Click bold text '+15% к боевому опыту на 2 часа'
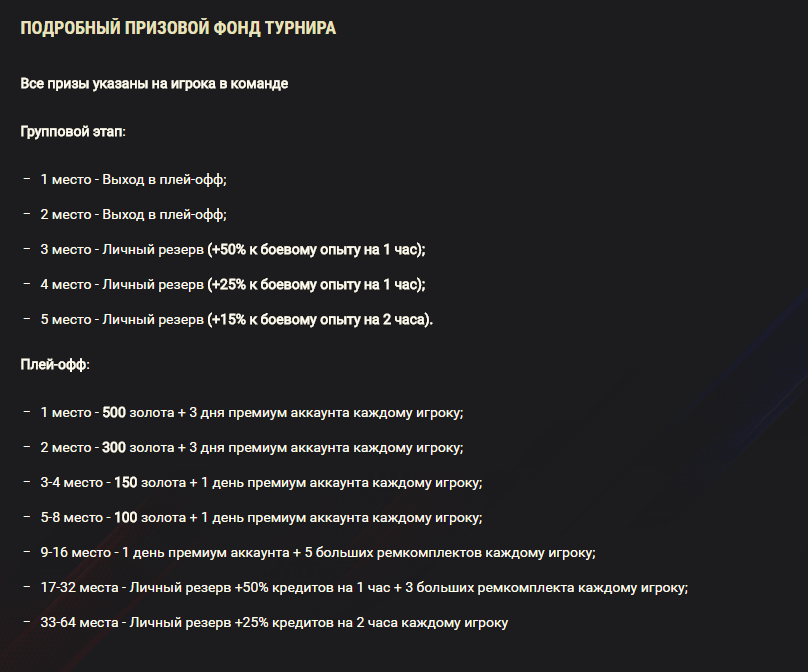Image resolution: width=808 pixels, height=672 pixels. [x=318, y=320]
